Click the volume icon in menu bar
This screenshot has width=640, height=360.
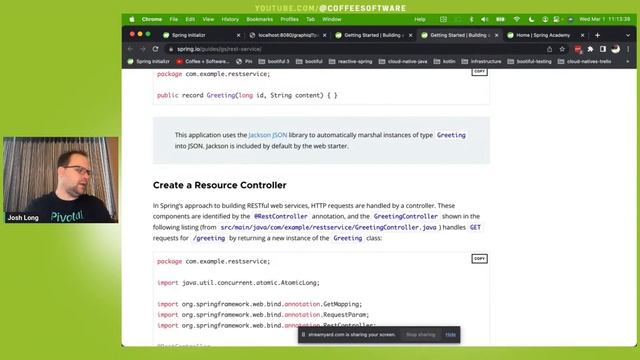point(484,19)
